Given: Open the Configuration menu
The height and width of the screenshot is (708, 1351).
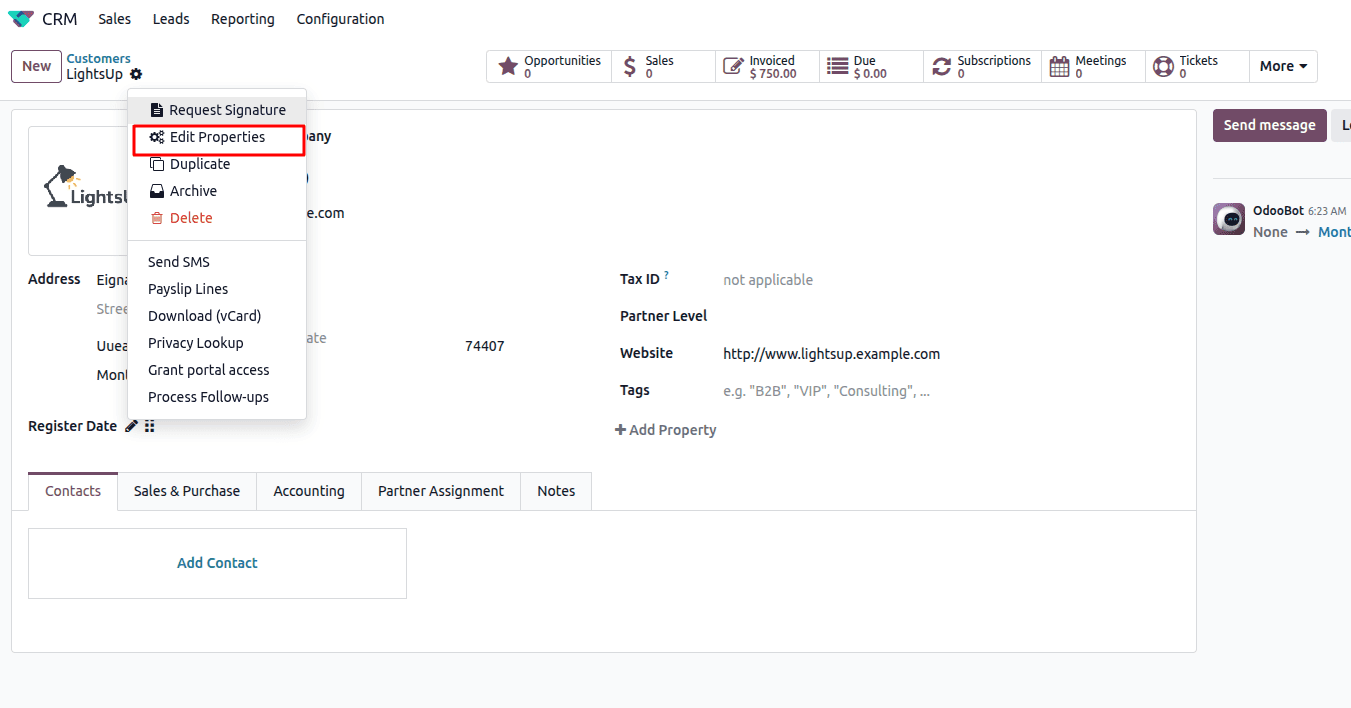Looking at the screenshot, I should tap(340, 19).
